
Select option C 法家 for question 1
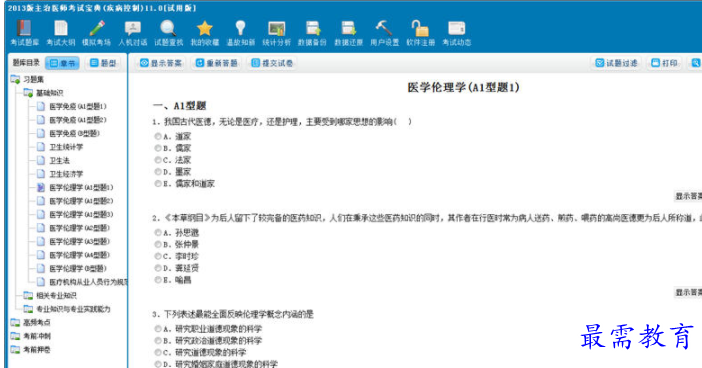(158, 160)
